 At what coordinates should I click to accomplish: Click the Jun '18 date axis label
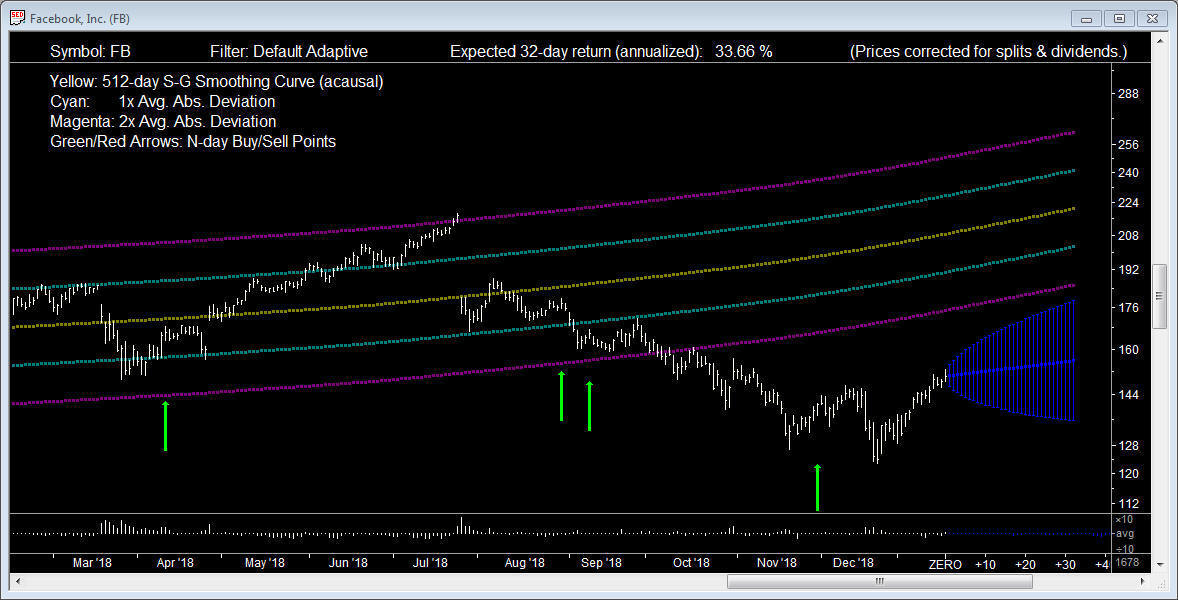click(x=348, y=562)
